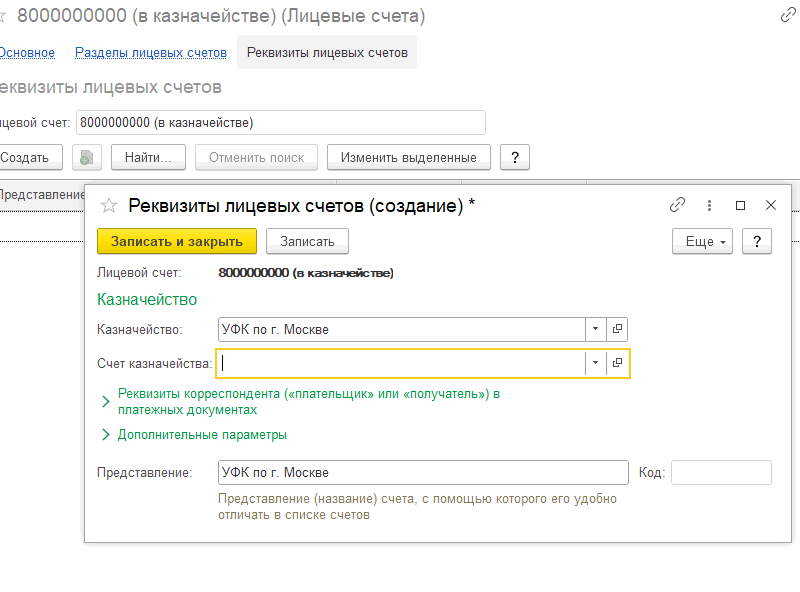Image resolution: width=800 pixels, height=592 pixels.
Task: Open help in the list toolbar
Action: tap(515, 157)
